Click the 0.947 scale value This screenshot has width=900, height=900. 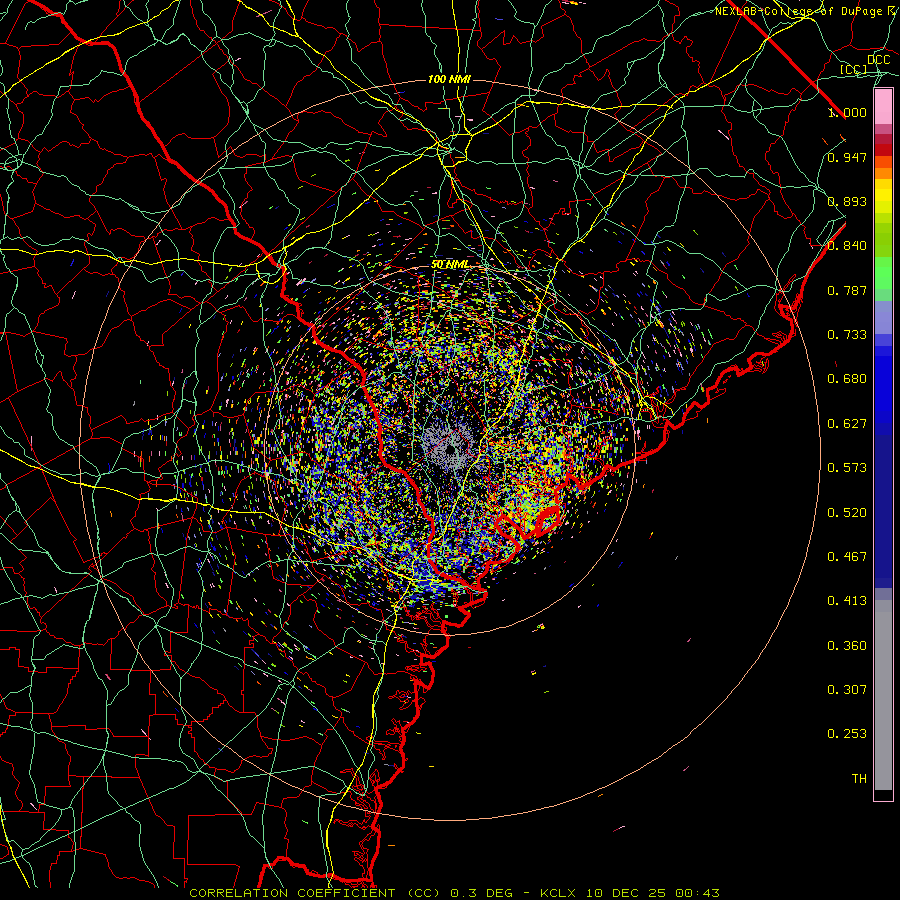pyautogui.click(x=847, y=157)
